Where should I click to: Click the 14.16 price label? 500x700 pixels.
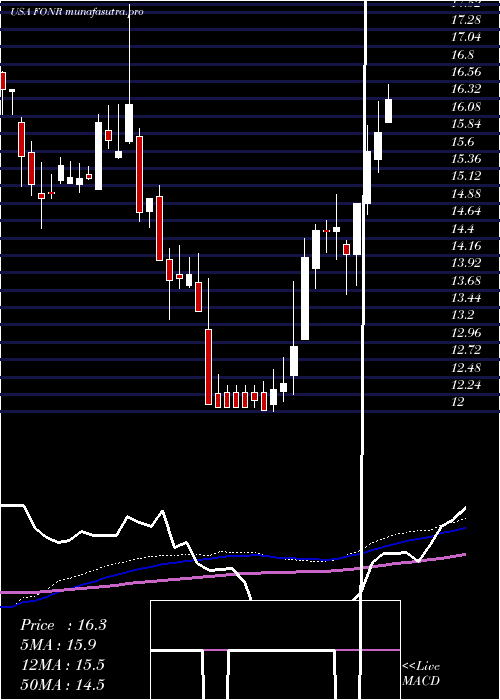pyautogui.click(x=466, y=246)
